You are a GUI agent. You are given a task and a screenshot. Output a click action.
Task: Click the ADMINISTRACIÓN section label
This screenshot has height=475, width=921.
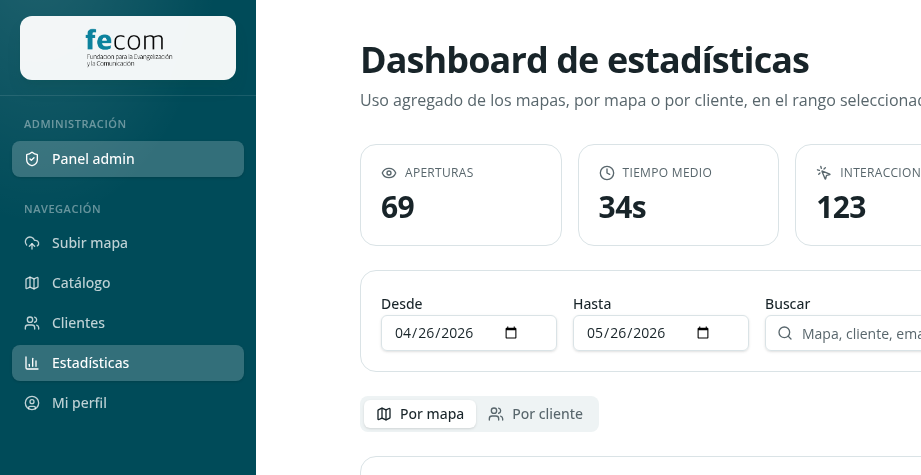click(x=75, y=124)
